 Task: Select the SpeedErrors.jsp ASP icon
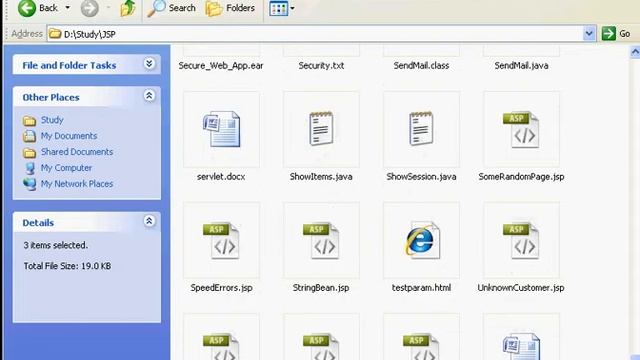pos(221,240)
